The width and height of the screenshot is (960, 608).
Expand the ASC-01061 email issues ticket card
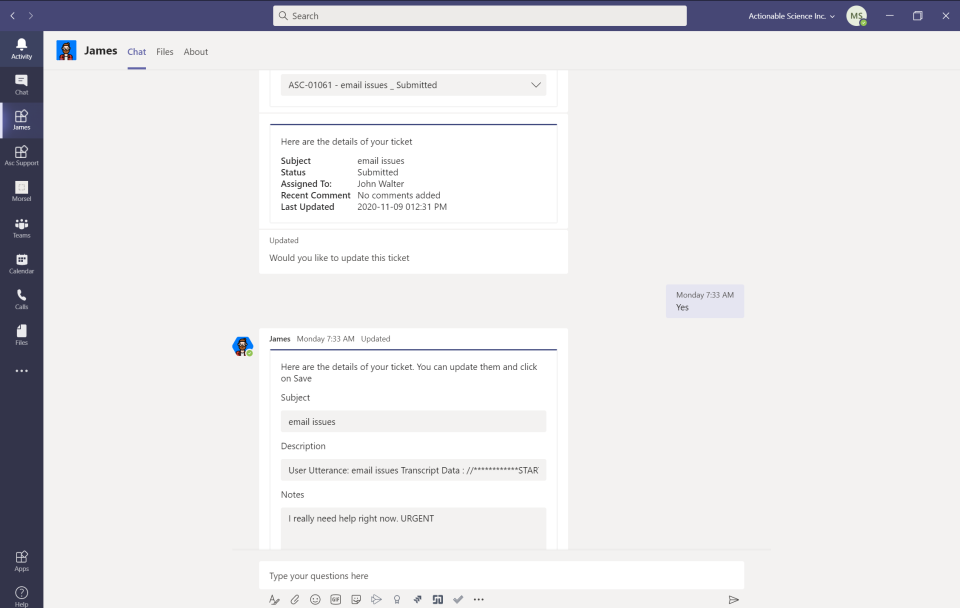(536, 85)
